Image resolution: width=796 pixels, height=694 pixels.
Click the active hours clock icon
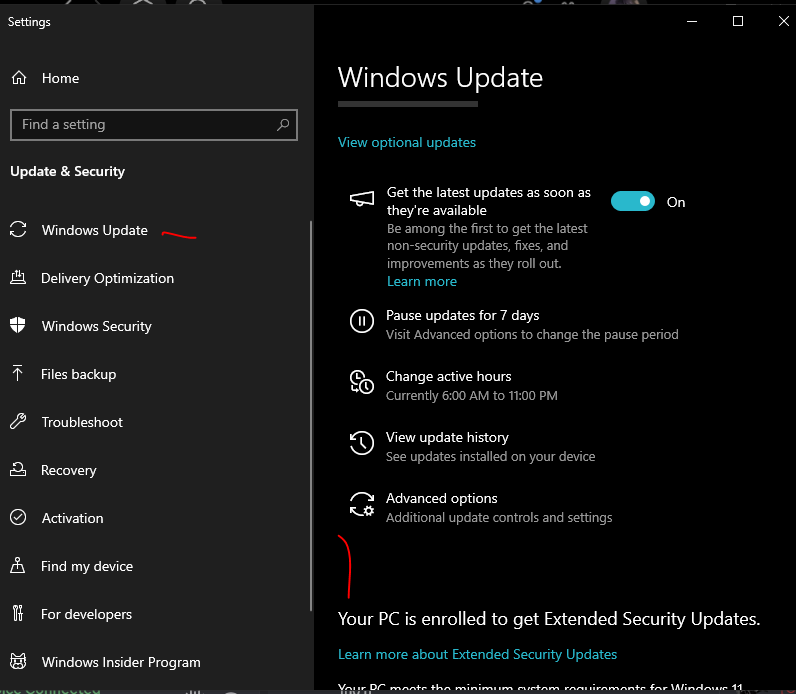click(x=362, y=382)
